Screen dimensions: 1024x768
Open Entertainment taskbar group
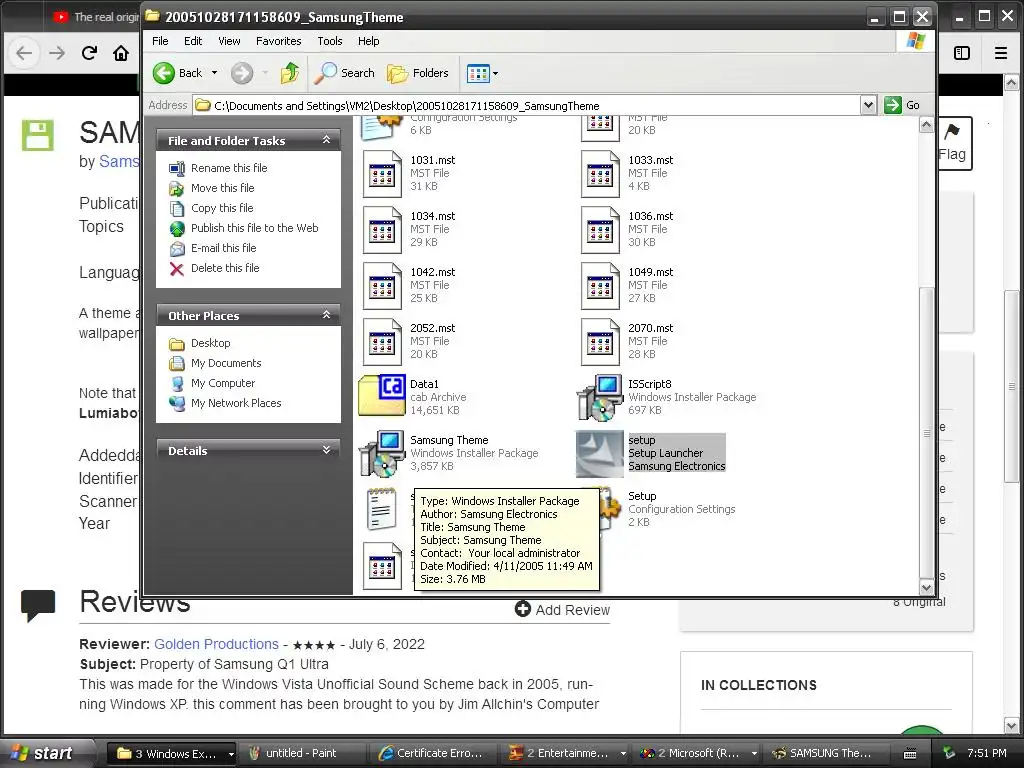(x=566, y=754)
